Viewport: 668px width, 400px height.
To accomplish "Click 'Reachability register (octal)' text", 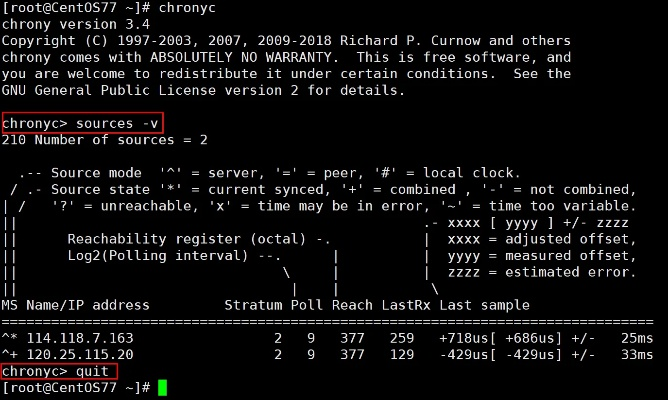I will tap(187, 239).
